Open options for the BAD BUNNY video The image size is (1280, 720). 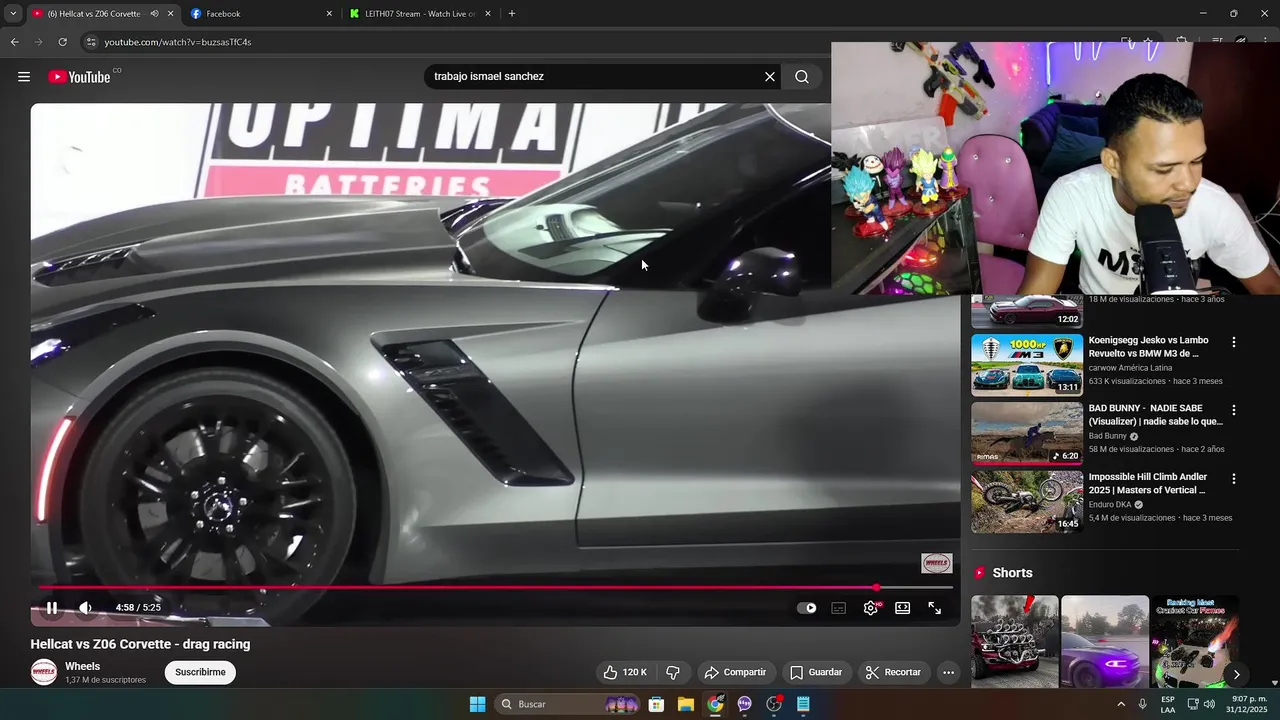tap(1234, 410)
